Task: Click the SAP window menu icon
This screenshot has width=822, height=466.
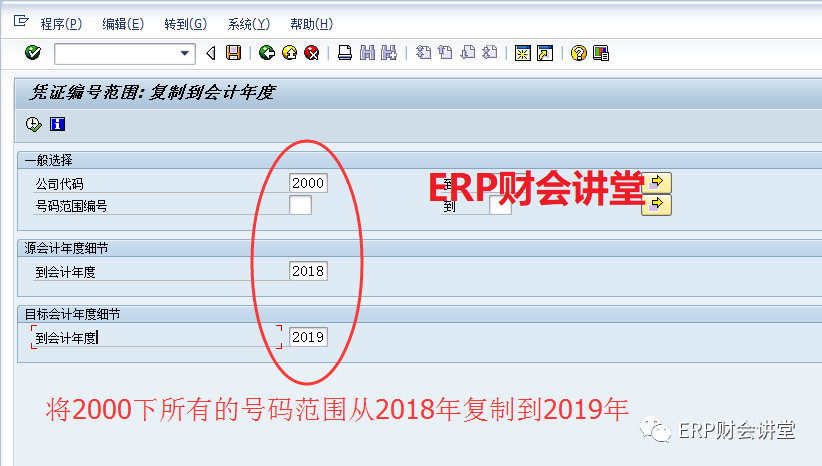Action: pos(21,21)
